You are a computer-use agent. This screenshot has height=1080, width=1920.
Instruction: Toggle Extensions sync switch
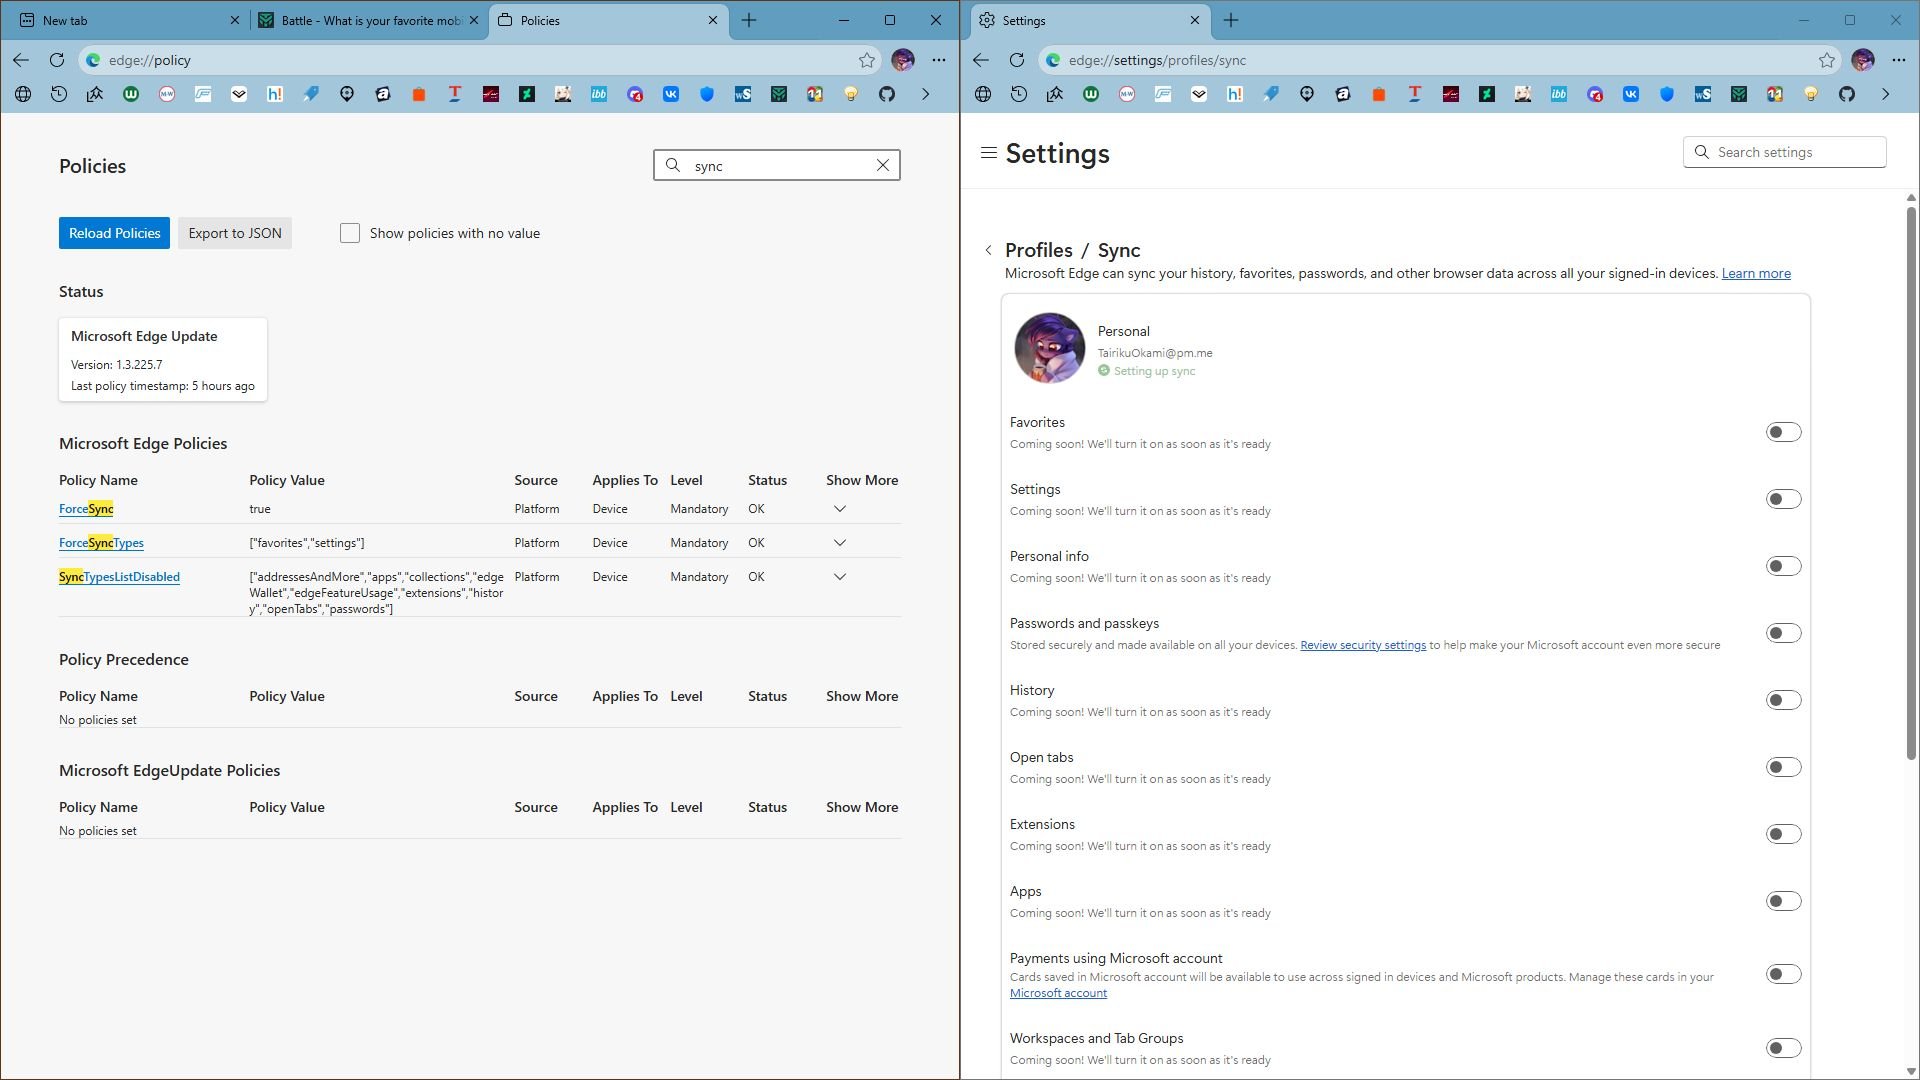1783,834
